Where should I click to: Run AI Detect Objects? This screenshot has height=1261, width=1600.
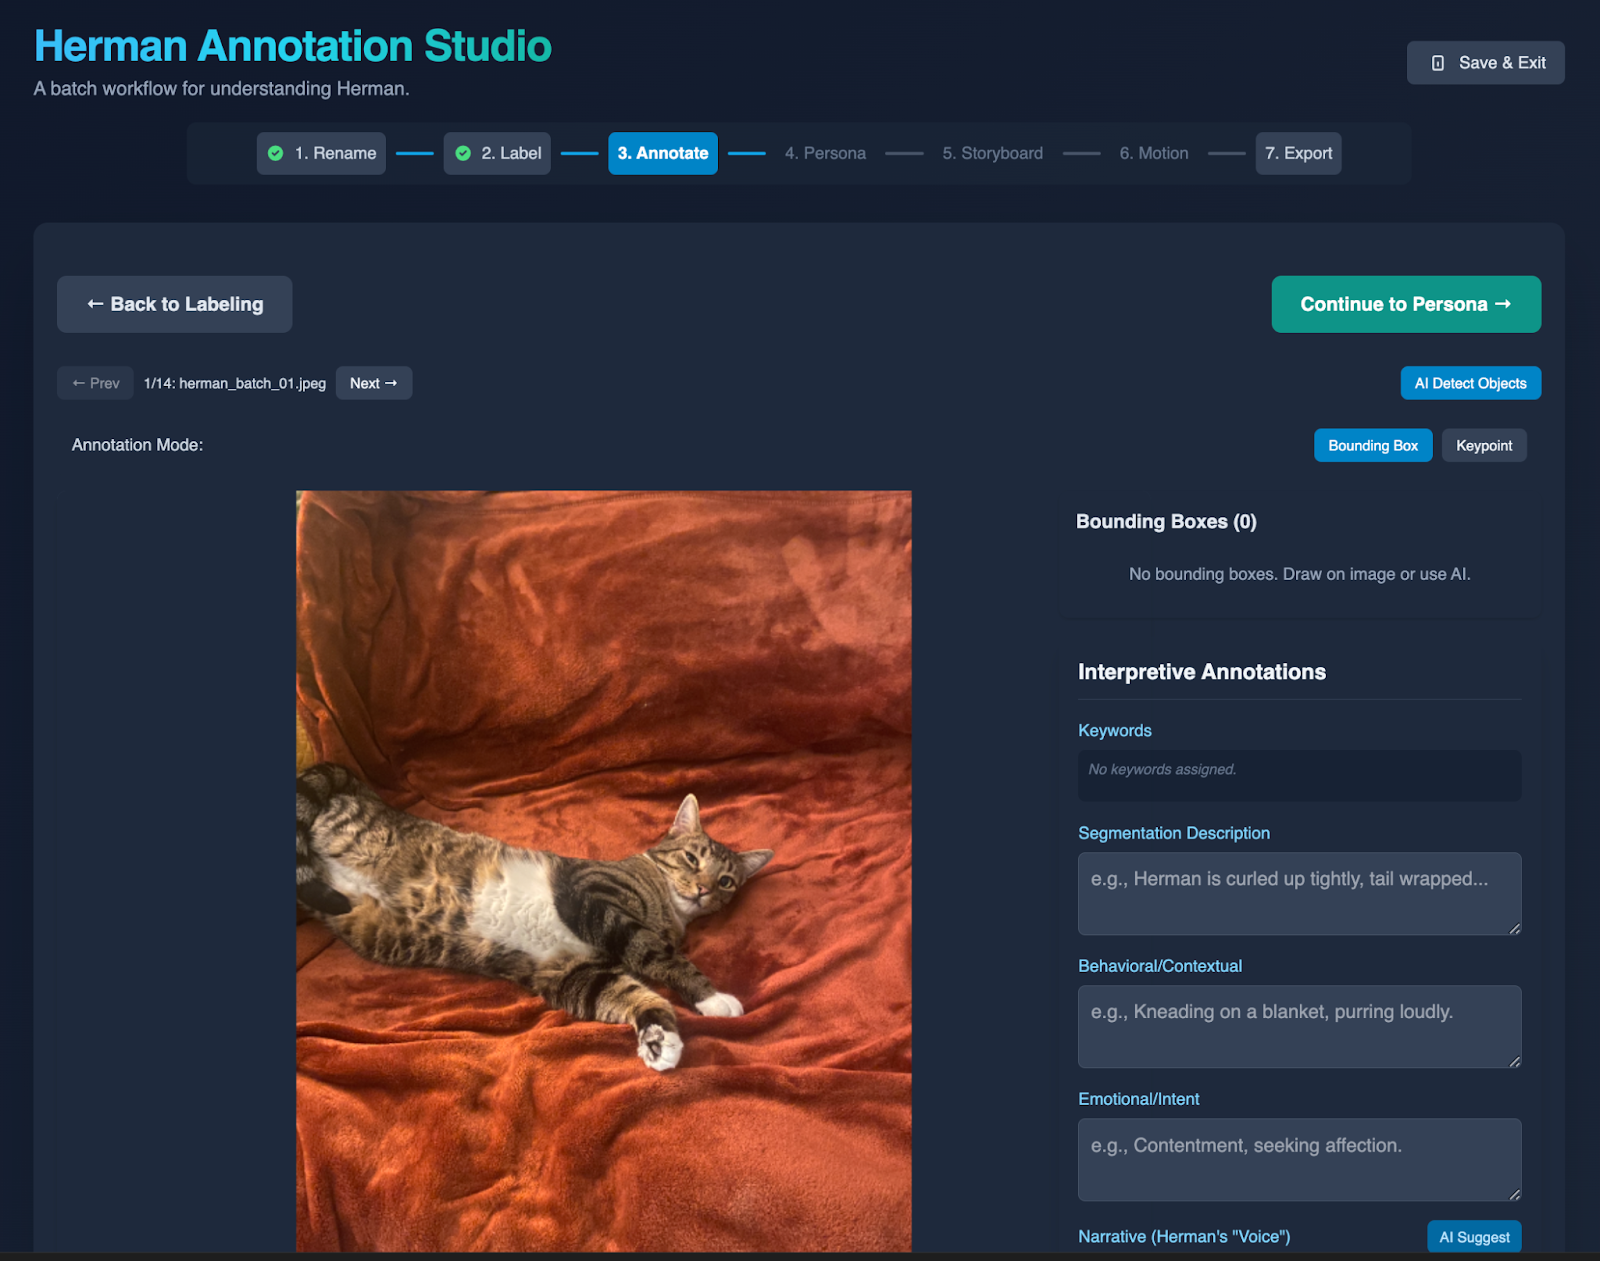(1470, 383)
